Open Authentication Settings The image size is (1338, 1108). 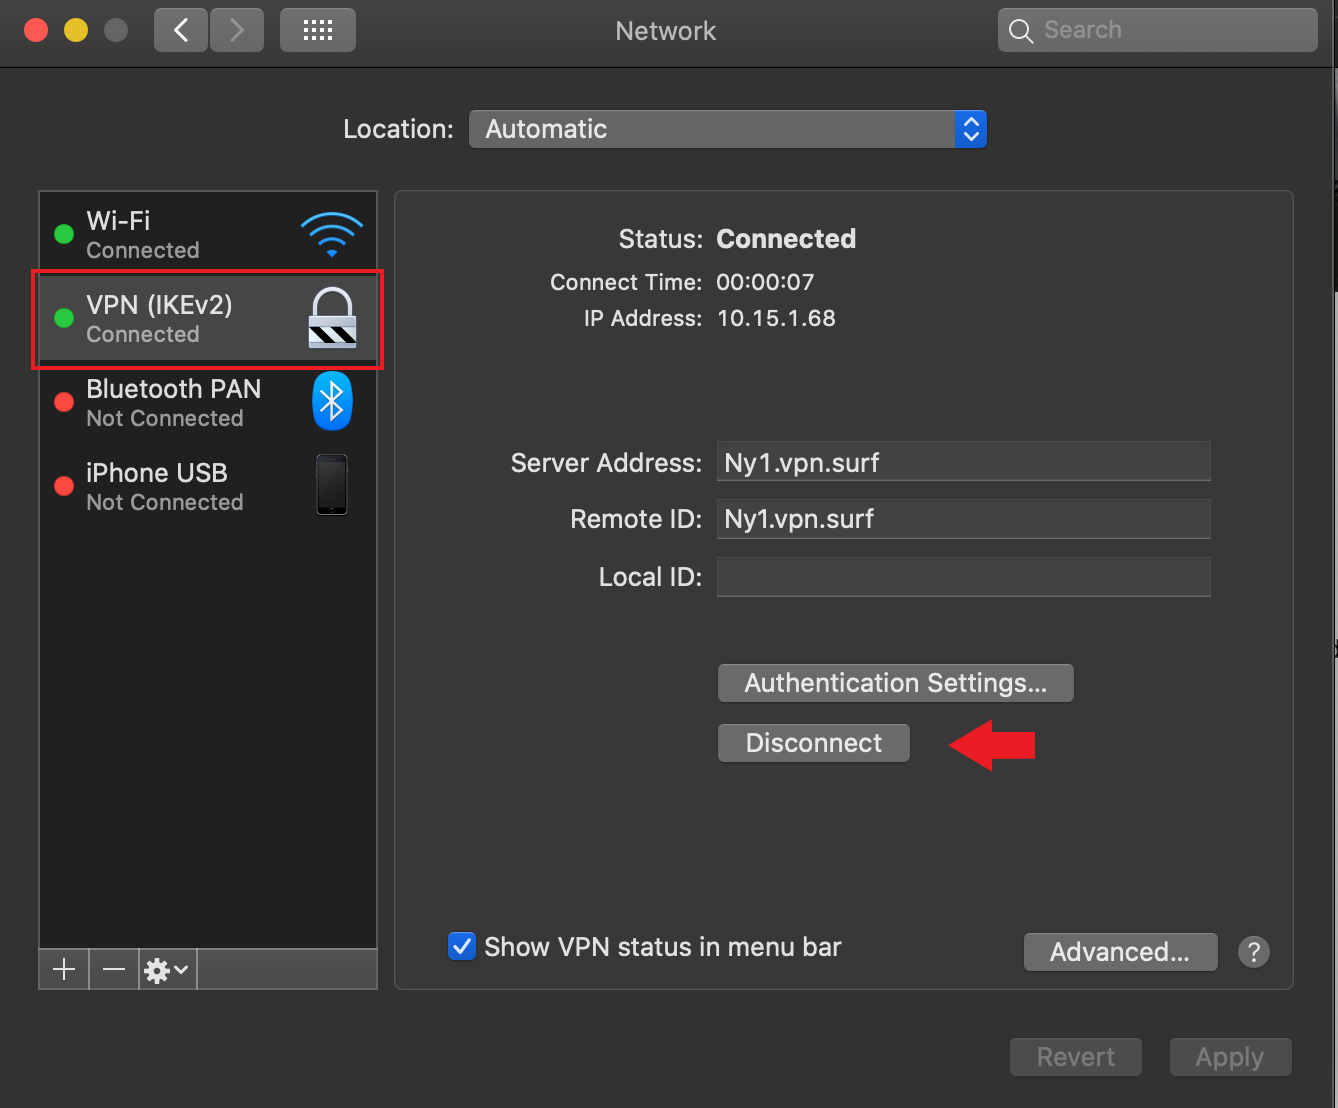pos(895,683)
